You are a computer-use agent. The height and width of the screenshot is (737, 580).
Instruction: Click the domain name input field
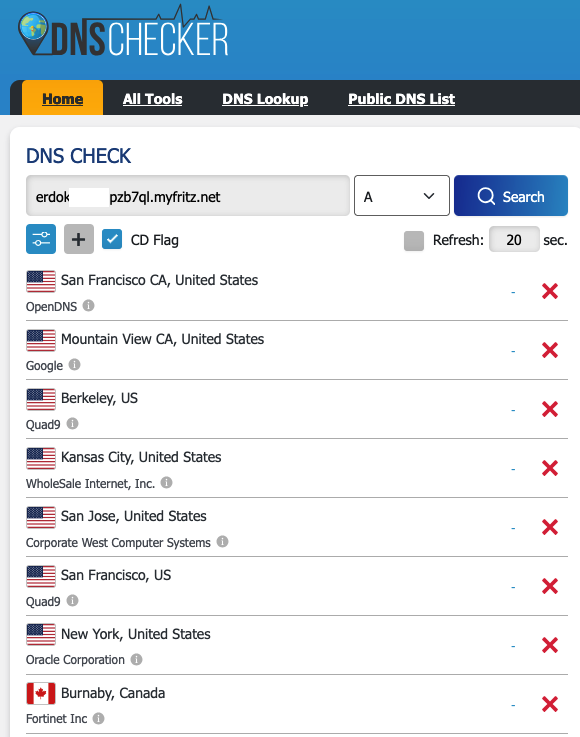pos(188,196)
